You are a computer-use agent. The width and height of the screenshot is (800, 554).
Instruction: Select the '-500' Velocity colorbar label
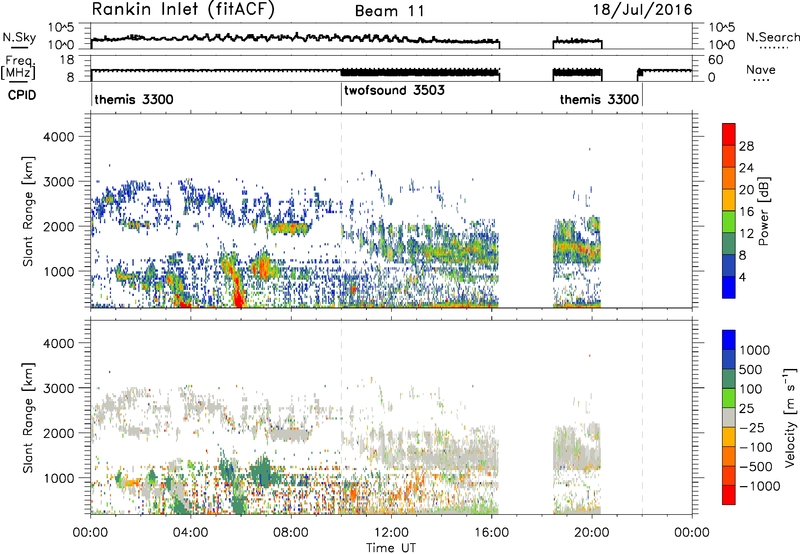tap(755, 467)
